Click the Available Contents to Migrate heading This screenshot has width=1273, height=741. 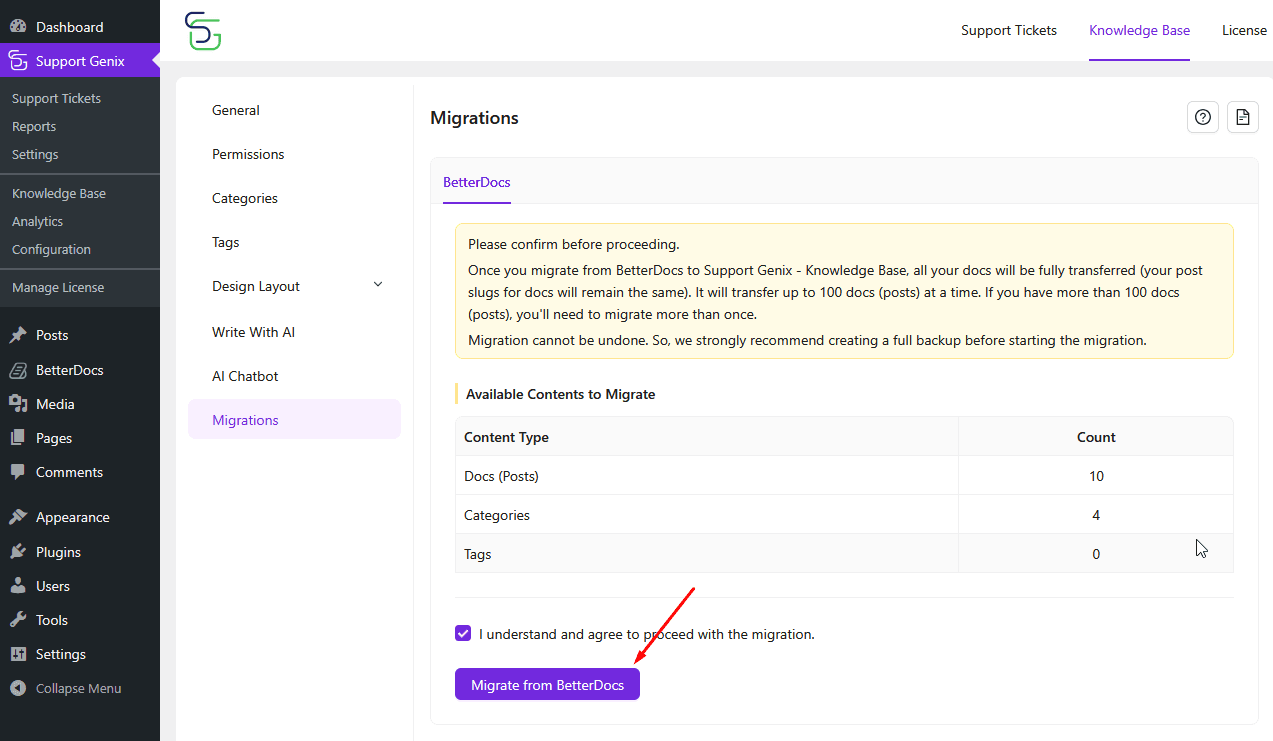tap(560, 394)
